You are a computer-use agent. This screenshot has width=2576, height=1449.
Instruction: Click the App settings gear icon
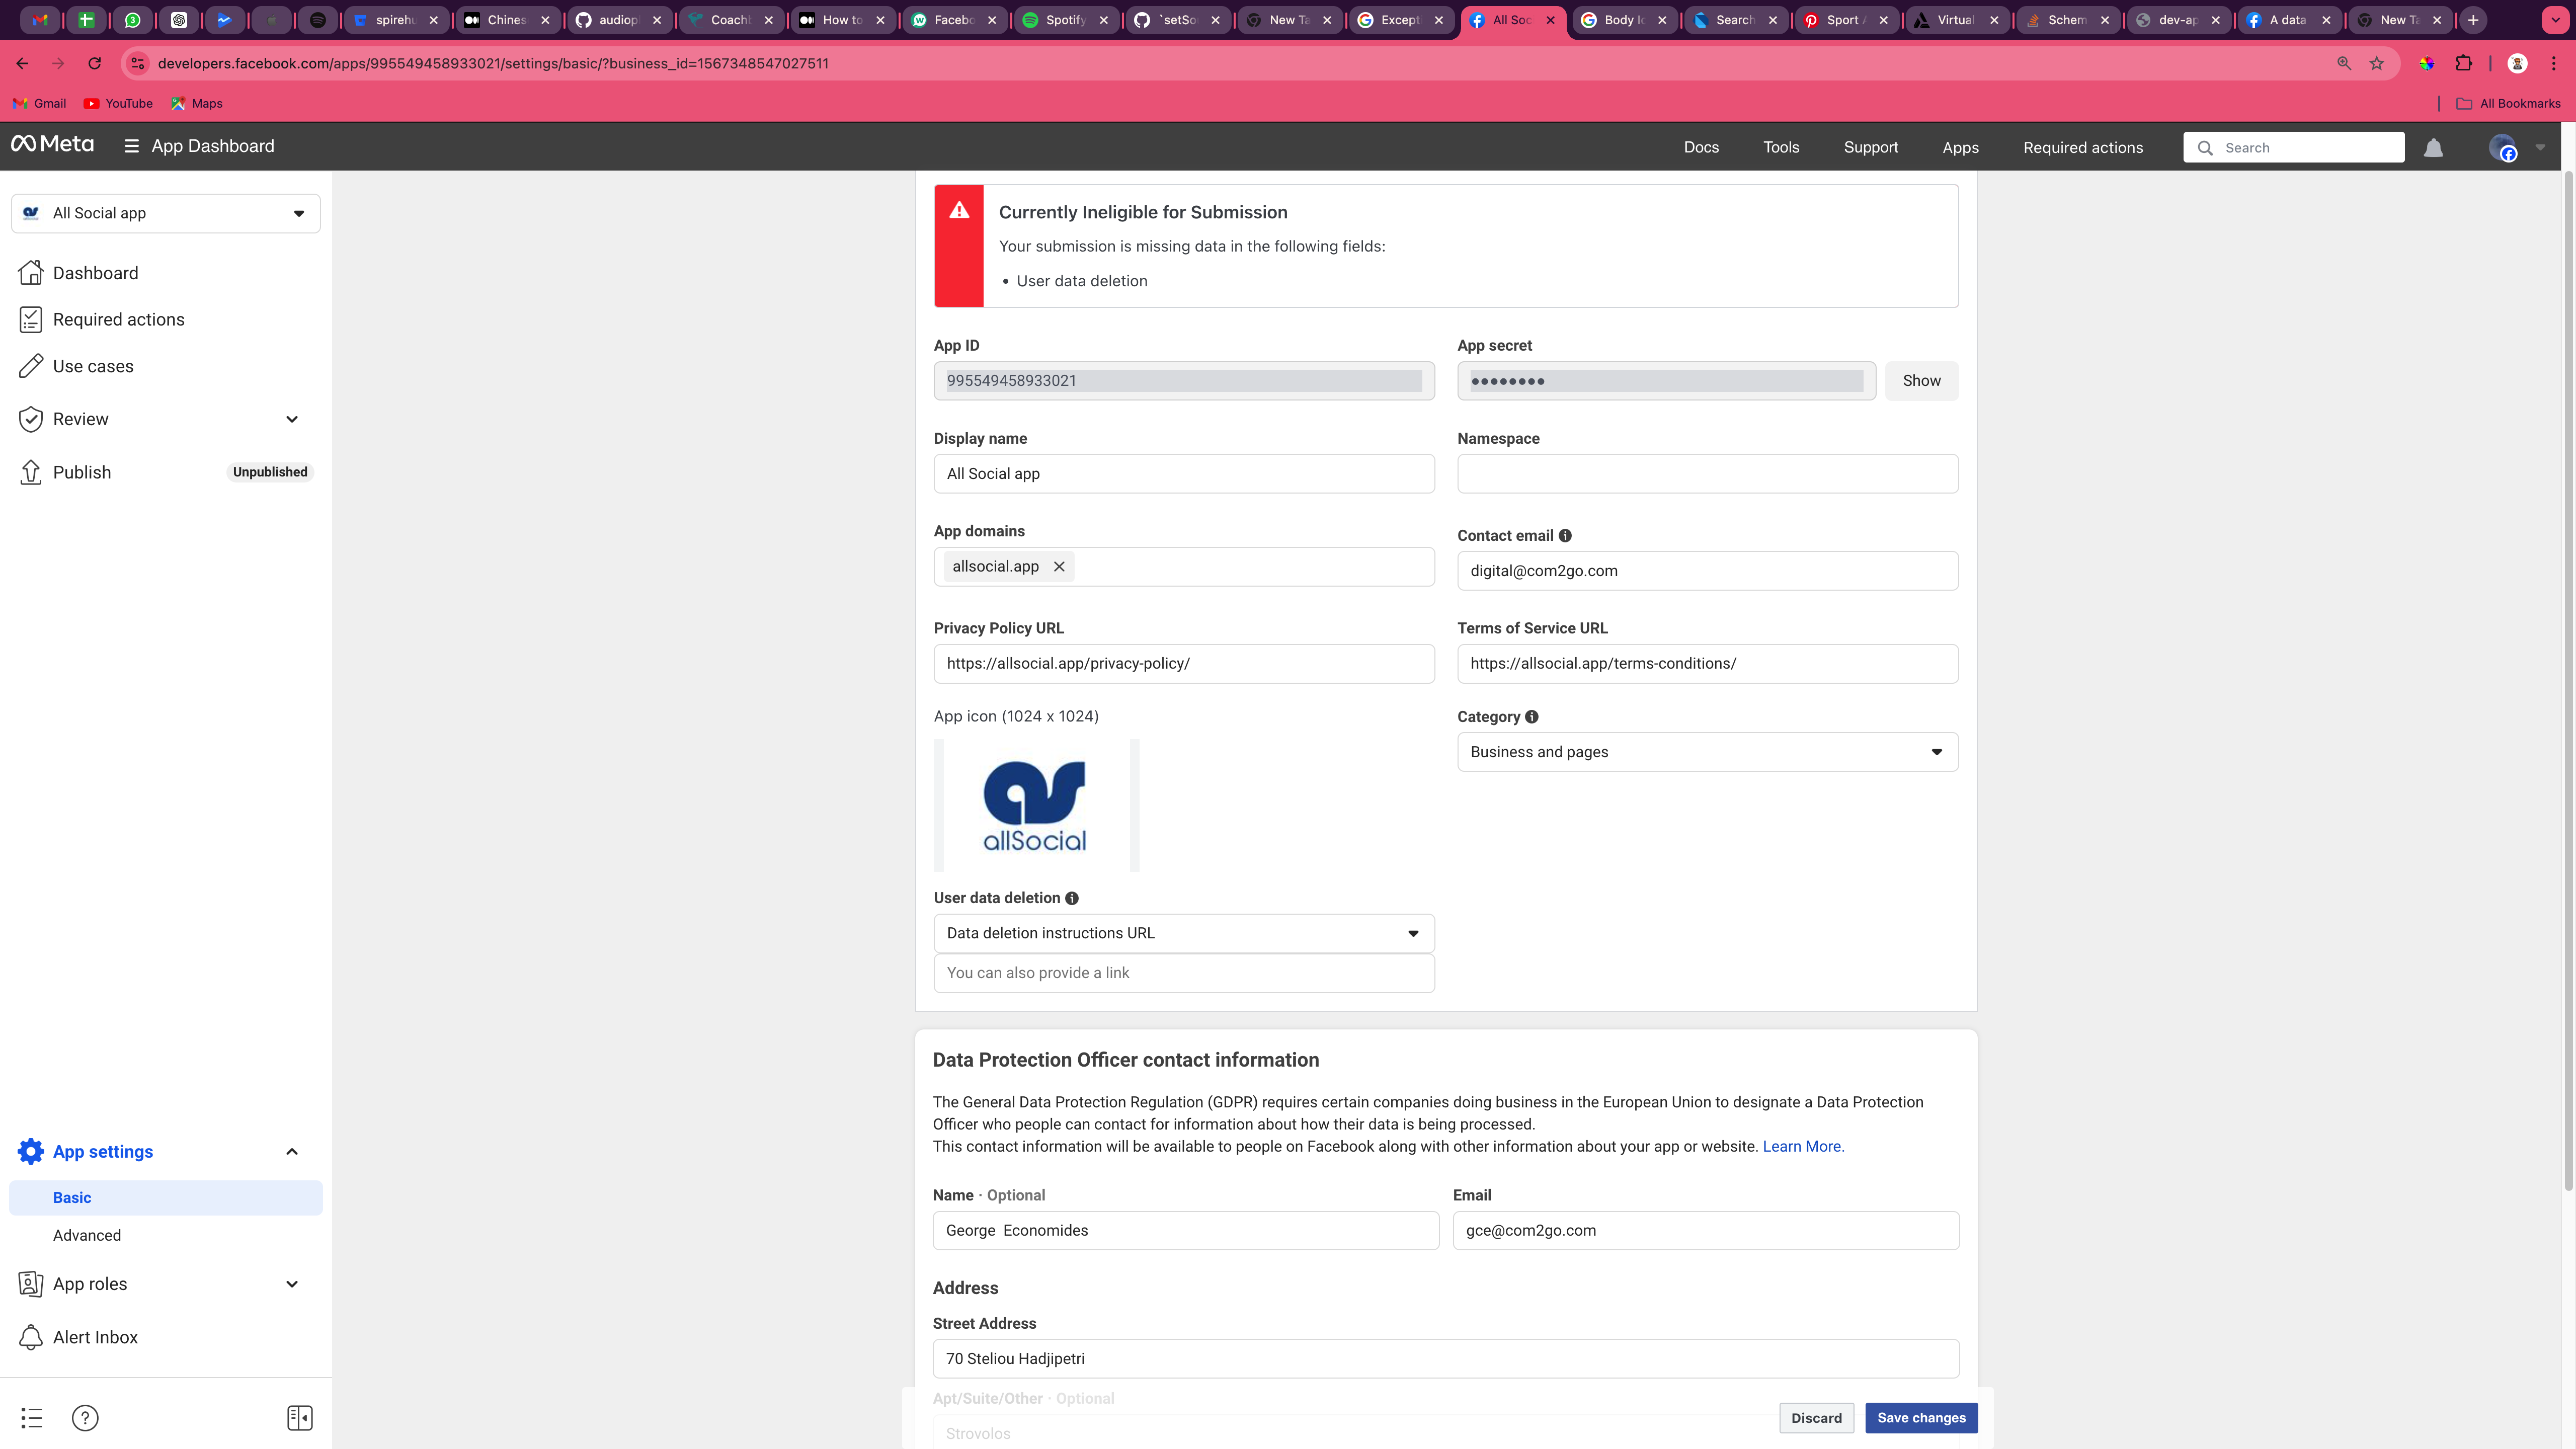31,1151
